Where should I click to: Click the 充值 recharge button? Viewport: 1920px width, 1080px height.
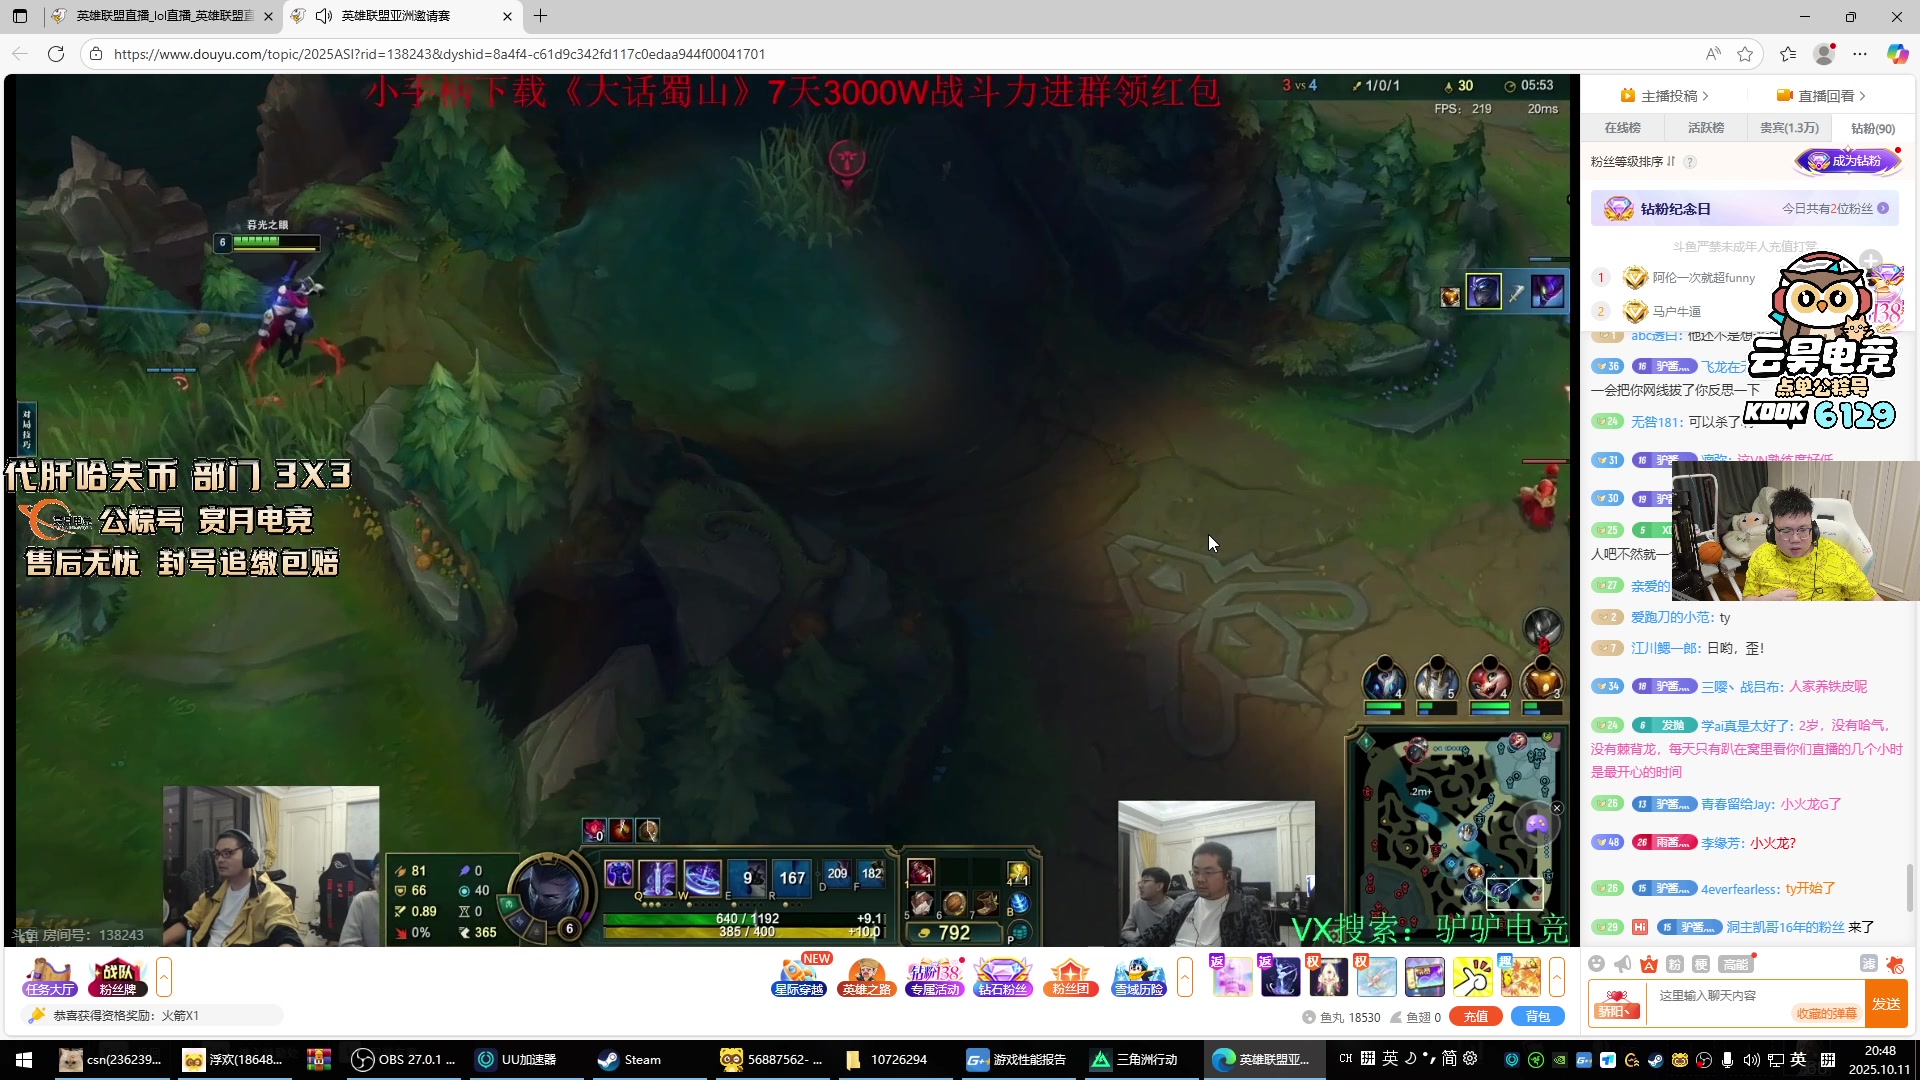(x=1475, y=1017)
